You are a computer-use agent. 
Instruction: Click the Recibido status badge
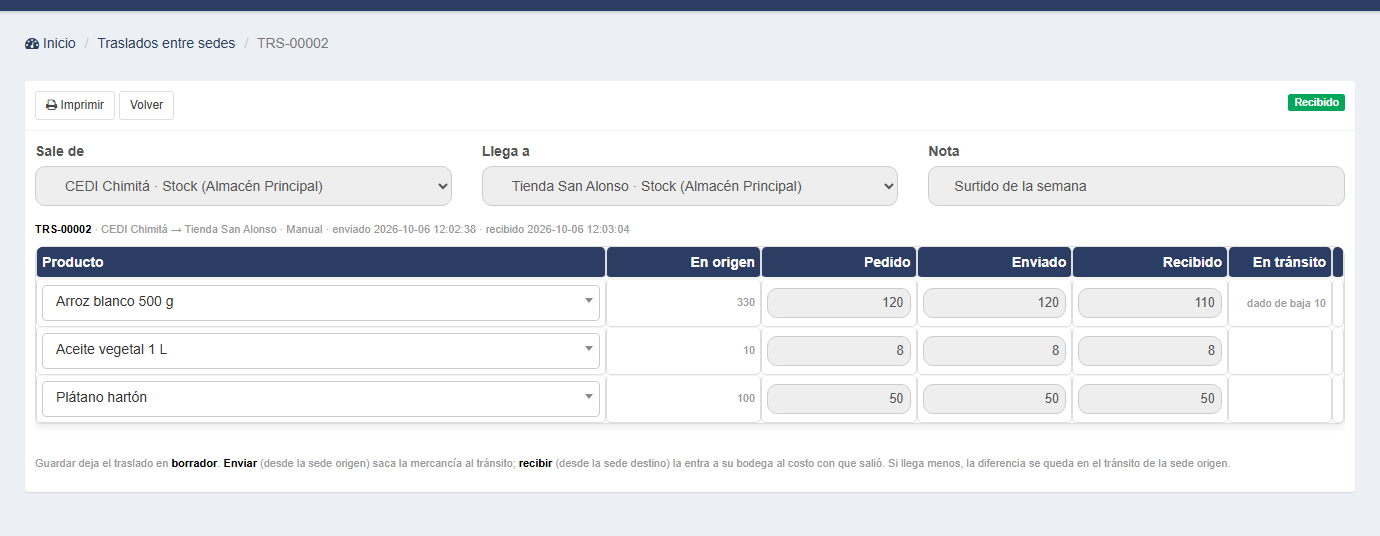tap(1316, 102)
